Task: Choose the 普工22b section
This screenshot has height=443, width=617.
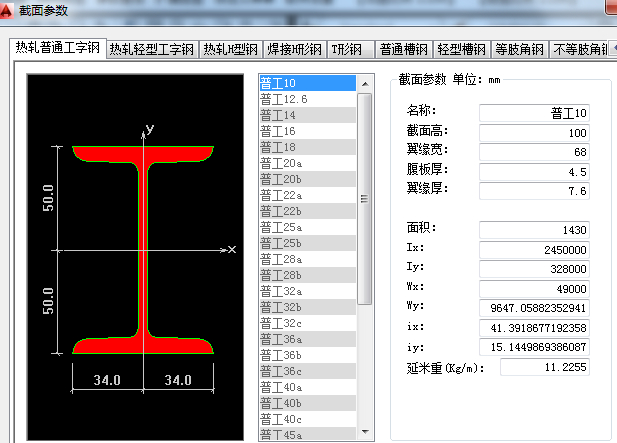Action: click(308, 211)
